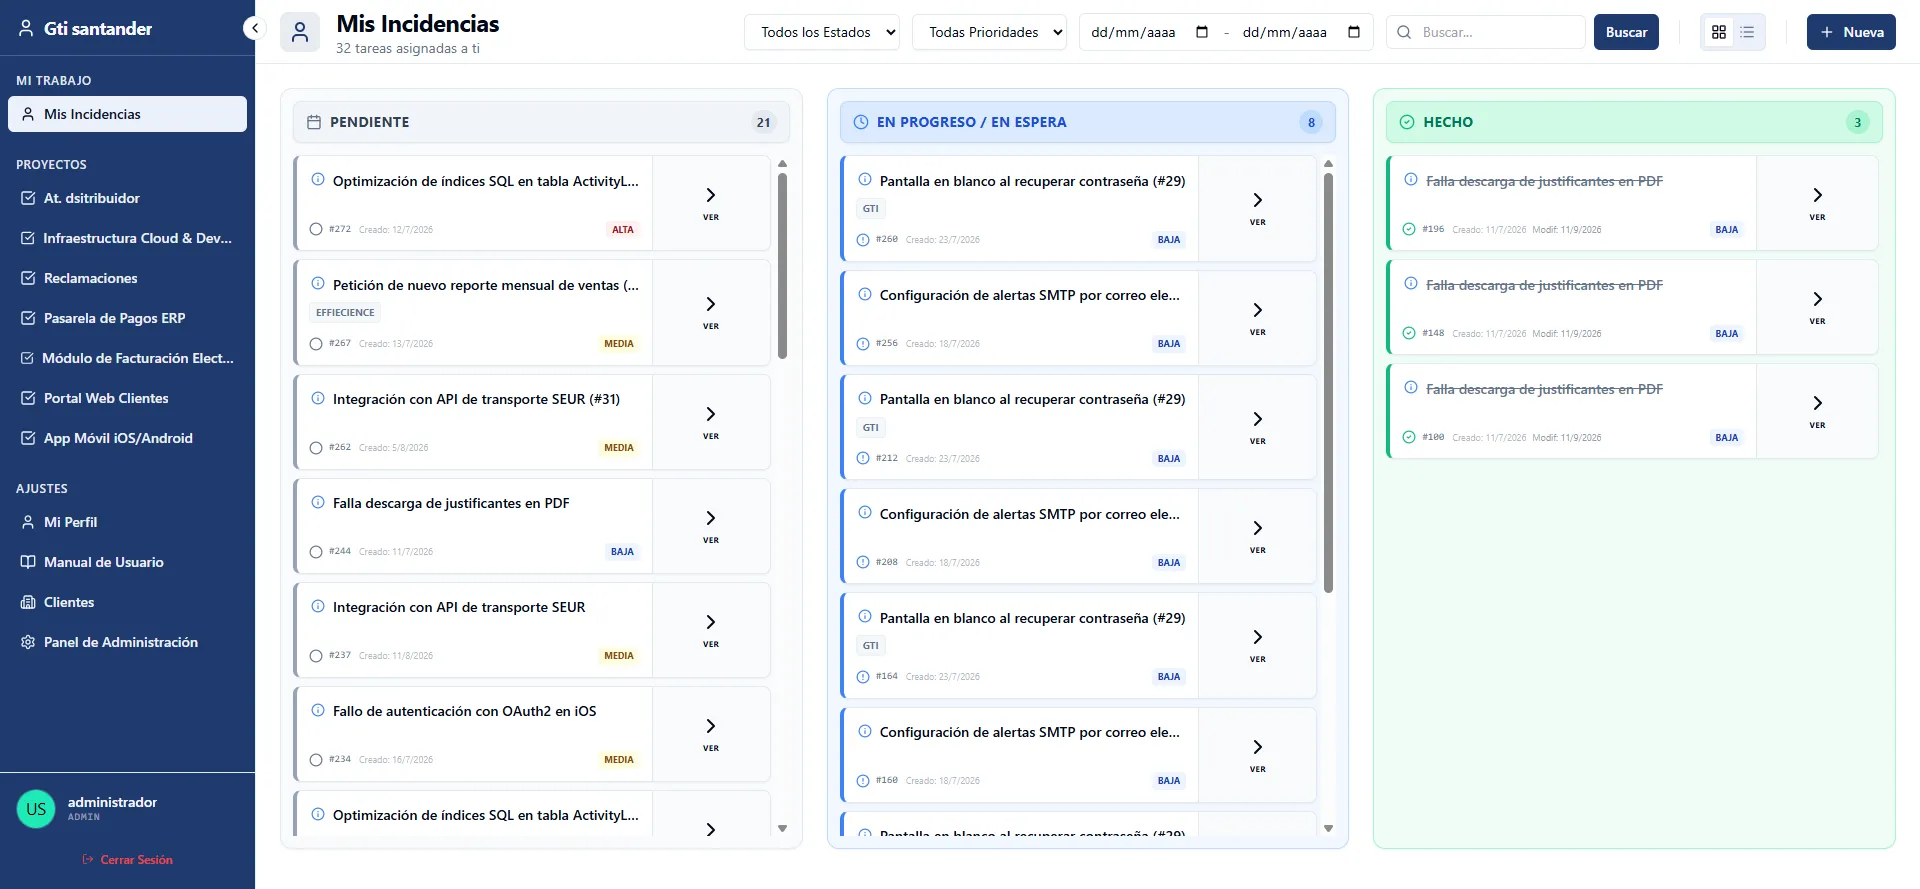Viewport: 1920px width, 889px height.
Task: Open the Pasarela de Pagos ERP project
Action: tap(127, 318)
